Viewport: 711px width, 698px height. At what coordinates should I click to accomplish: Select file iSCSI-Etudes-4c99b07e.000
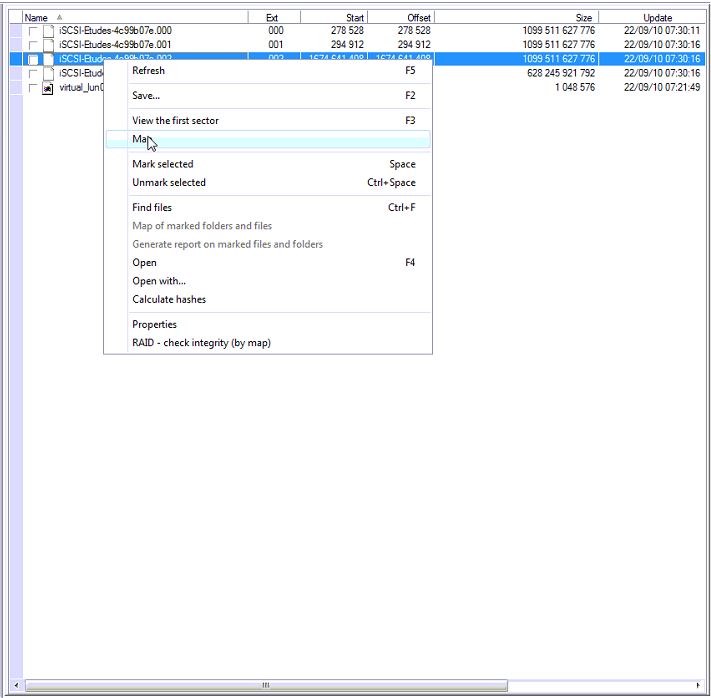(x=115, y=31)
